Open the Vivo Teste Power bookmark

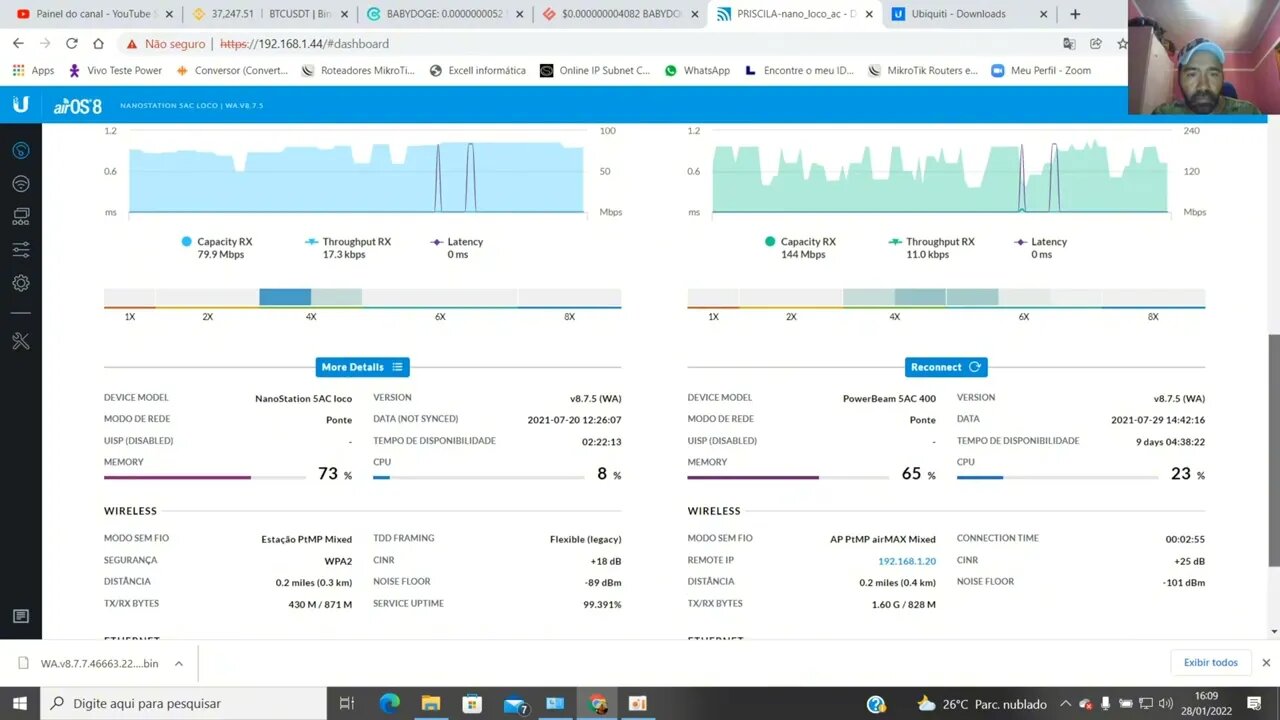pos(115,71)
